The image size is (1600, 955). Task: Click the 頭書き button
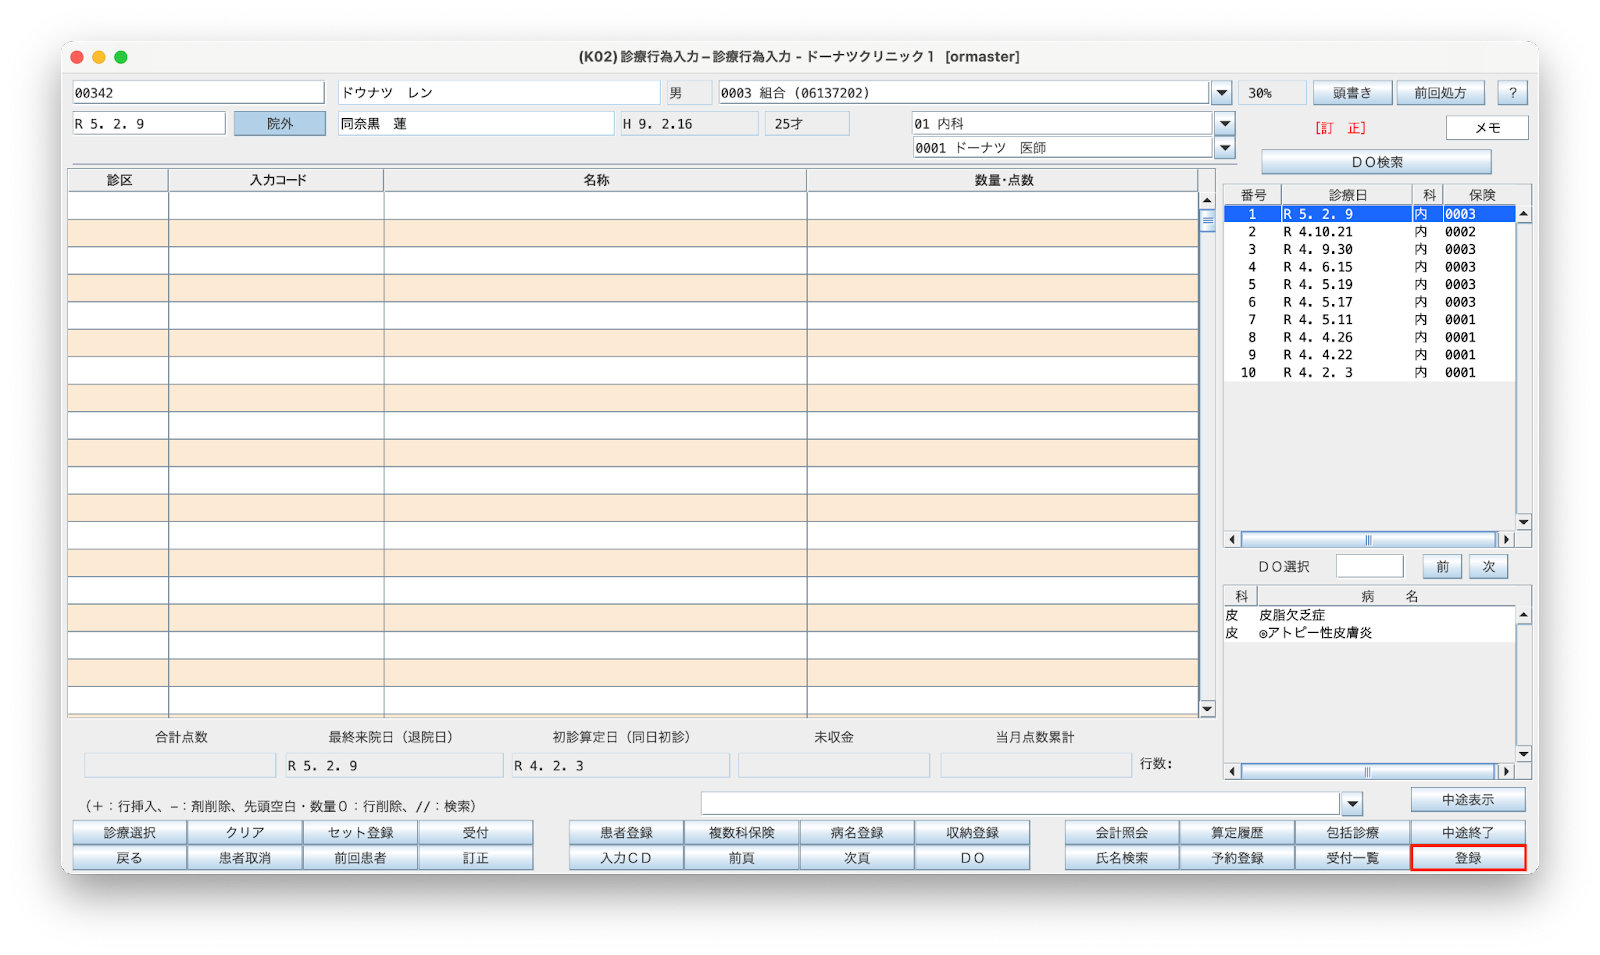pos(1352,93)
